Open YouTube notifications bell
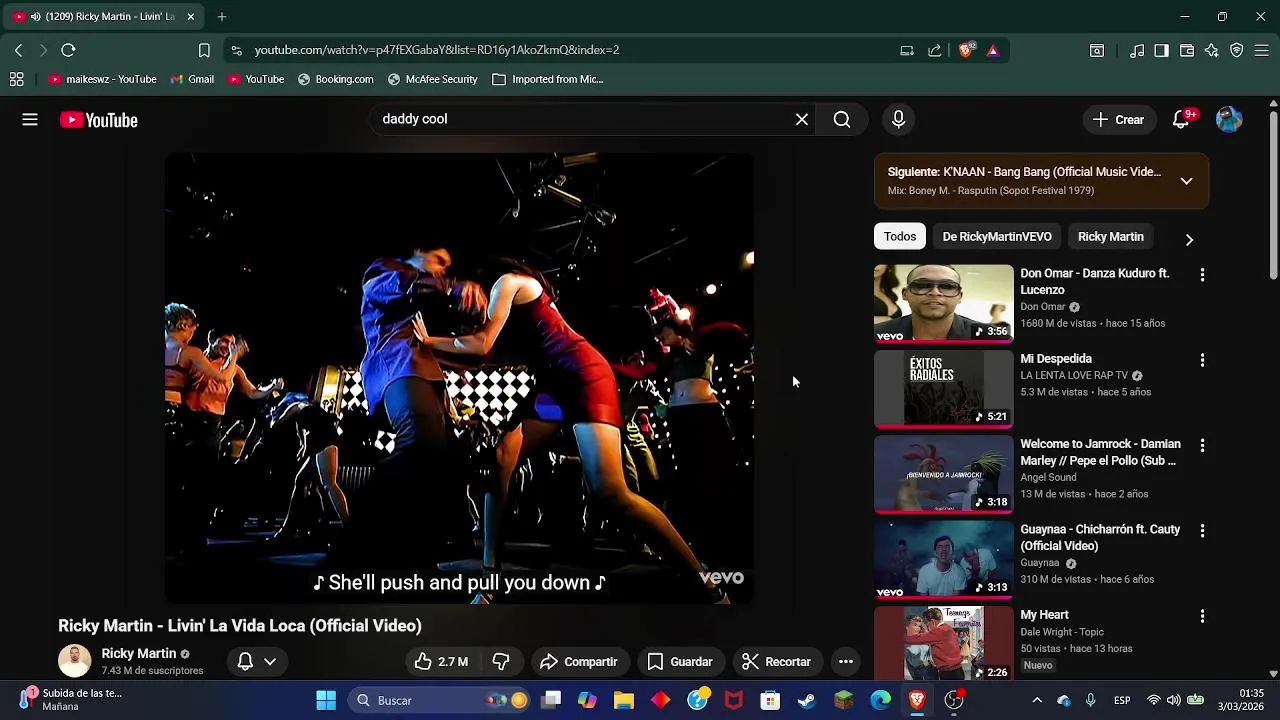 point(1182,119)
